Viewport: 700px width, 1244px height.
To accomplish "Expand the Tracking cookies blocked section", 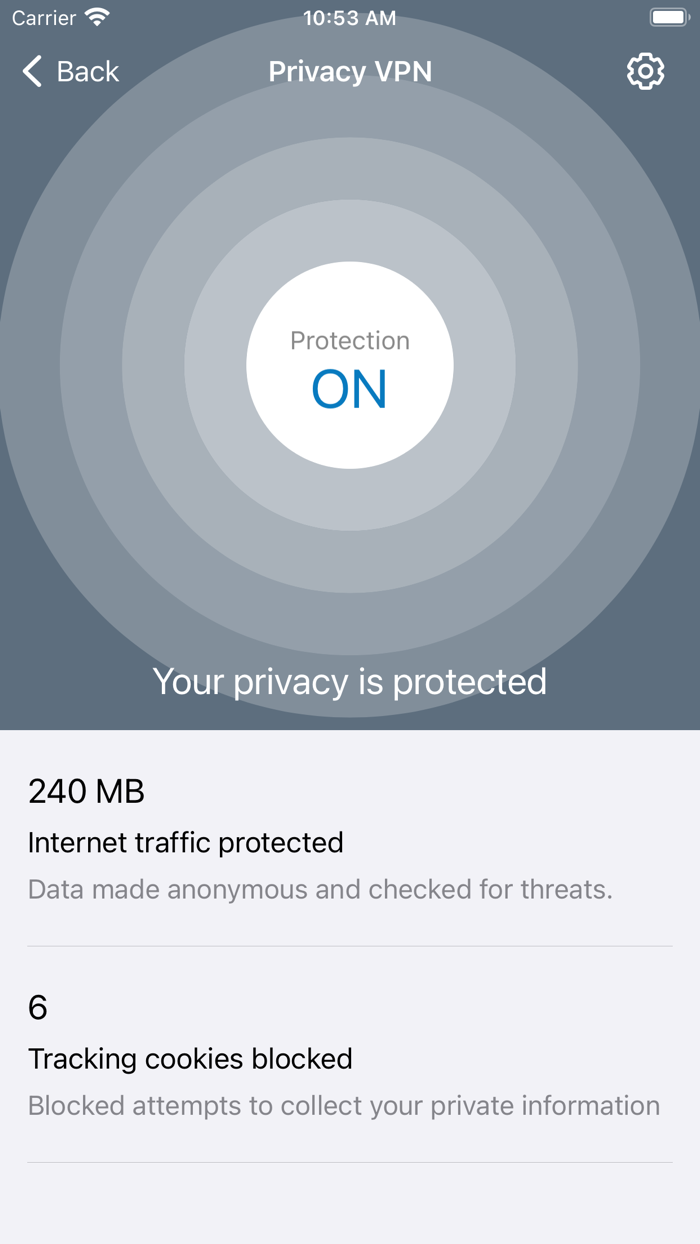I will 191,1059.
